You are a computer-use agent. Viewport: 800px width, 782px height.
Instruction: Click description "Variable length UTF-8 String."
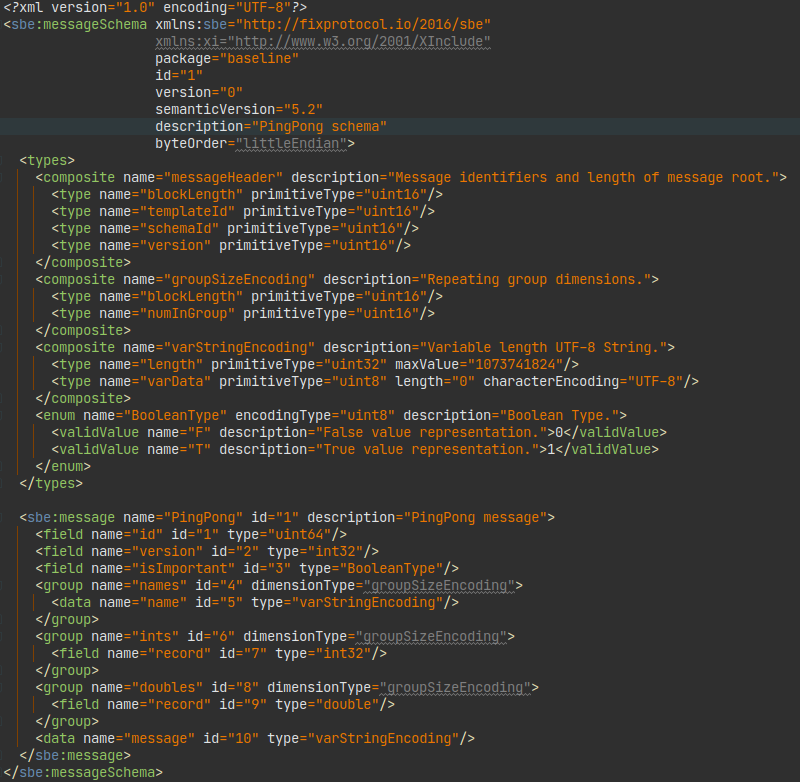coord(543,347)
